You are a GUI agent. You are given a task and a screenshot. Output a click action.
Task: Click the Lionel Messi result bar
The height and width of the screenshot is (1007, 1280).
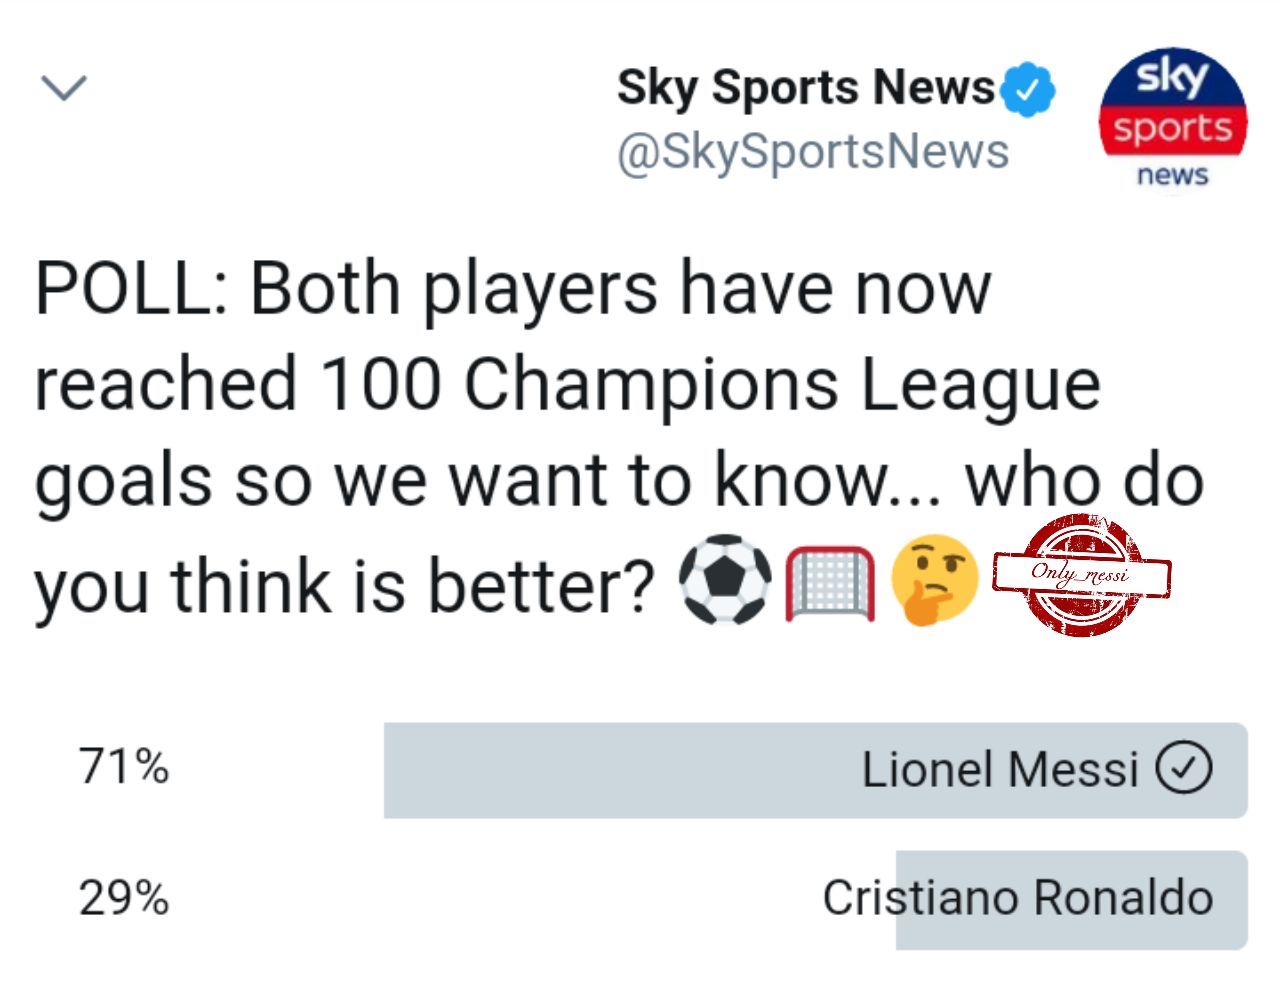click(x=816, y=770)
